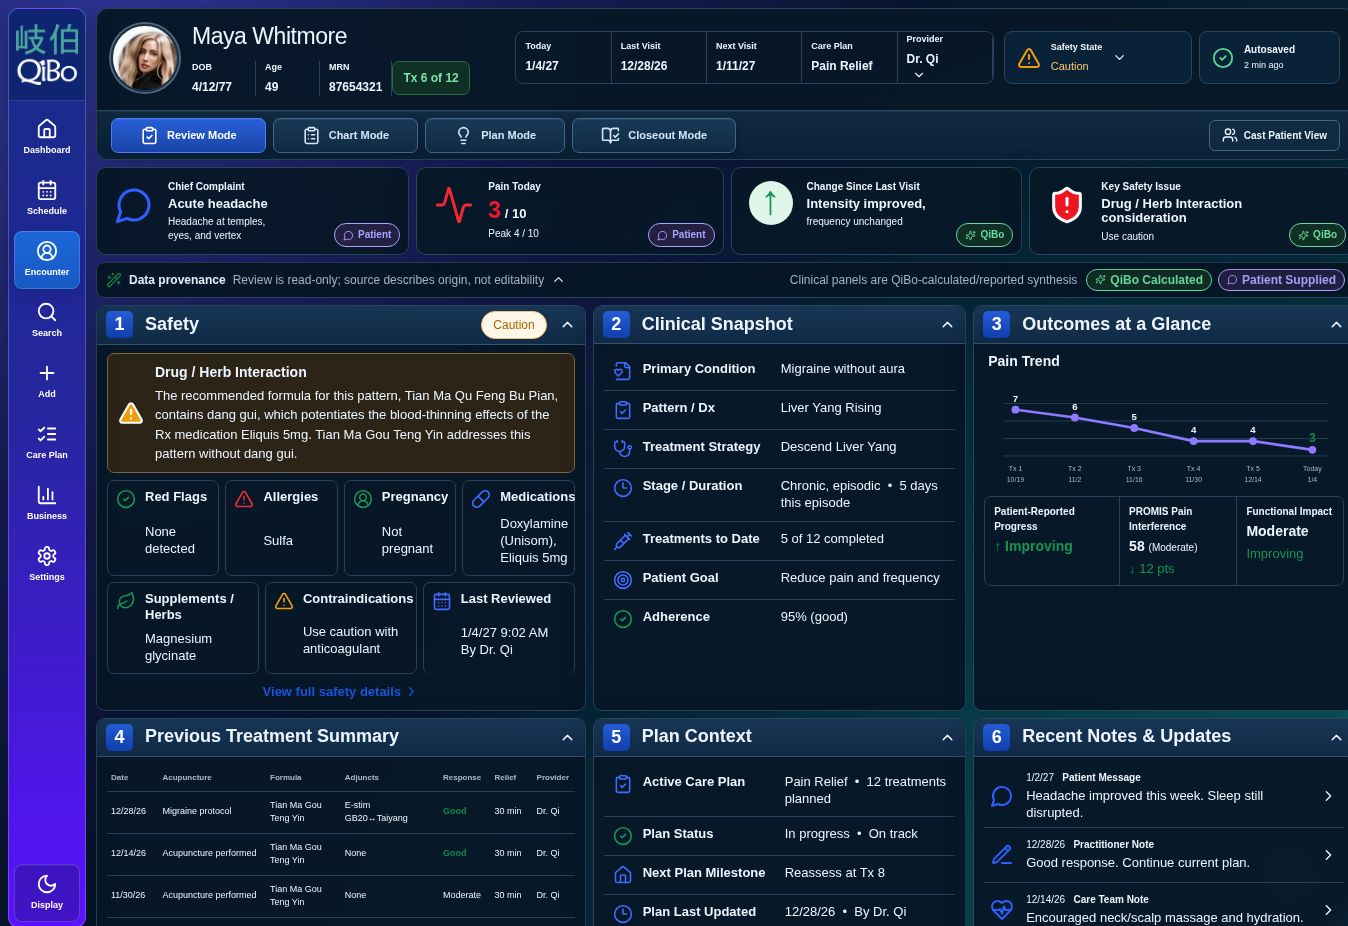Switch to Chart Mode

(345, 135)
